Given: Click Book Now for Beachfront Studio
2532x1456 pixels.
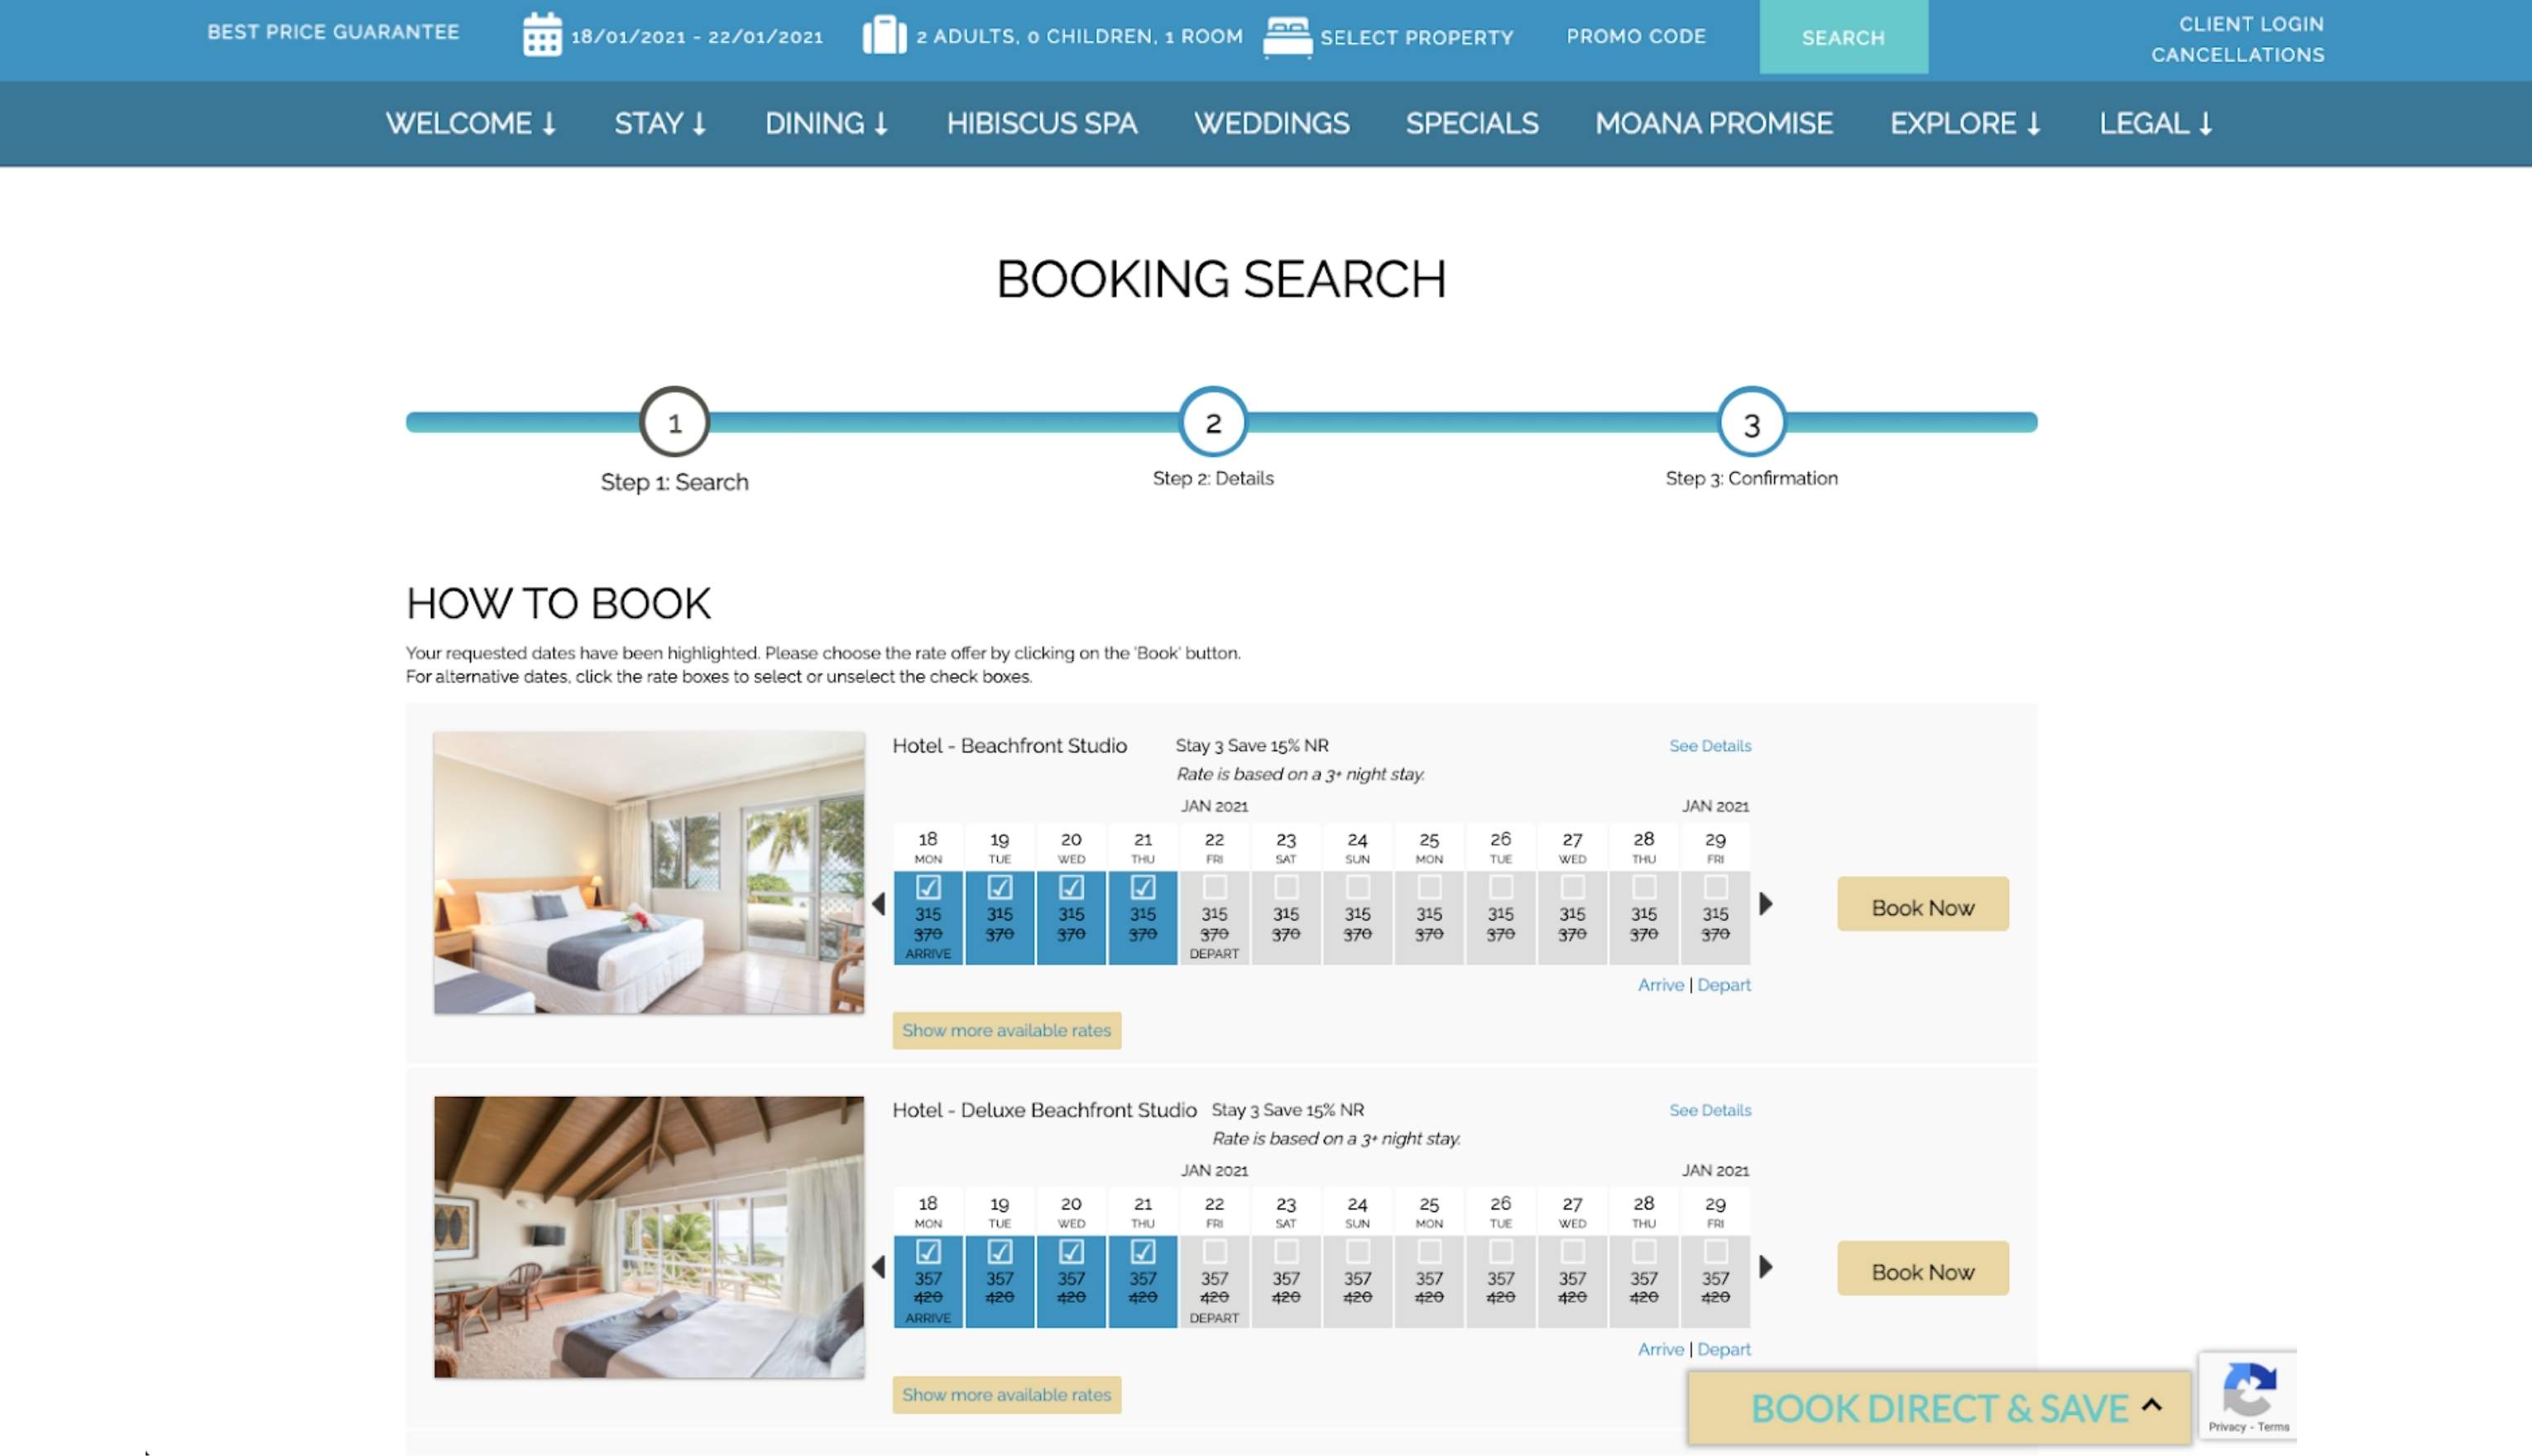Looking at the screenshot, I should pyautogui.click(x=1922, y=906).
